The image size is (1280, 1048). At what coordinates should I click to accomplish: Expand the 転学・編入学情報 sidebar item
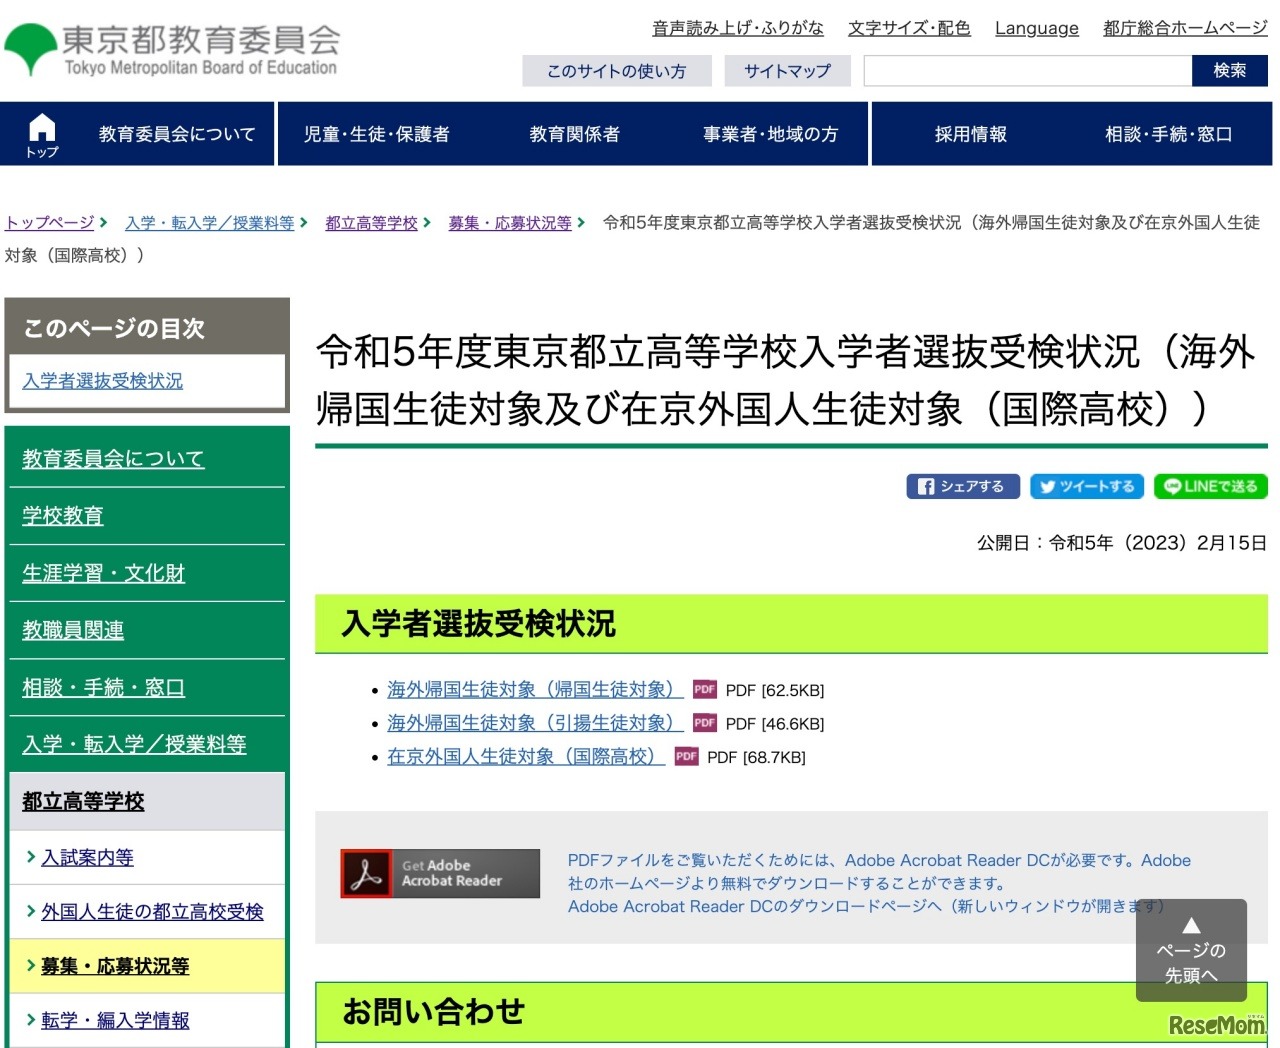[113, 1020]
